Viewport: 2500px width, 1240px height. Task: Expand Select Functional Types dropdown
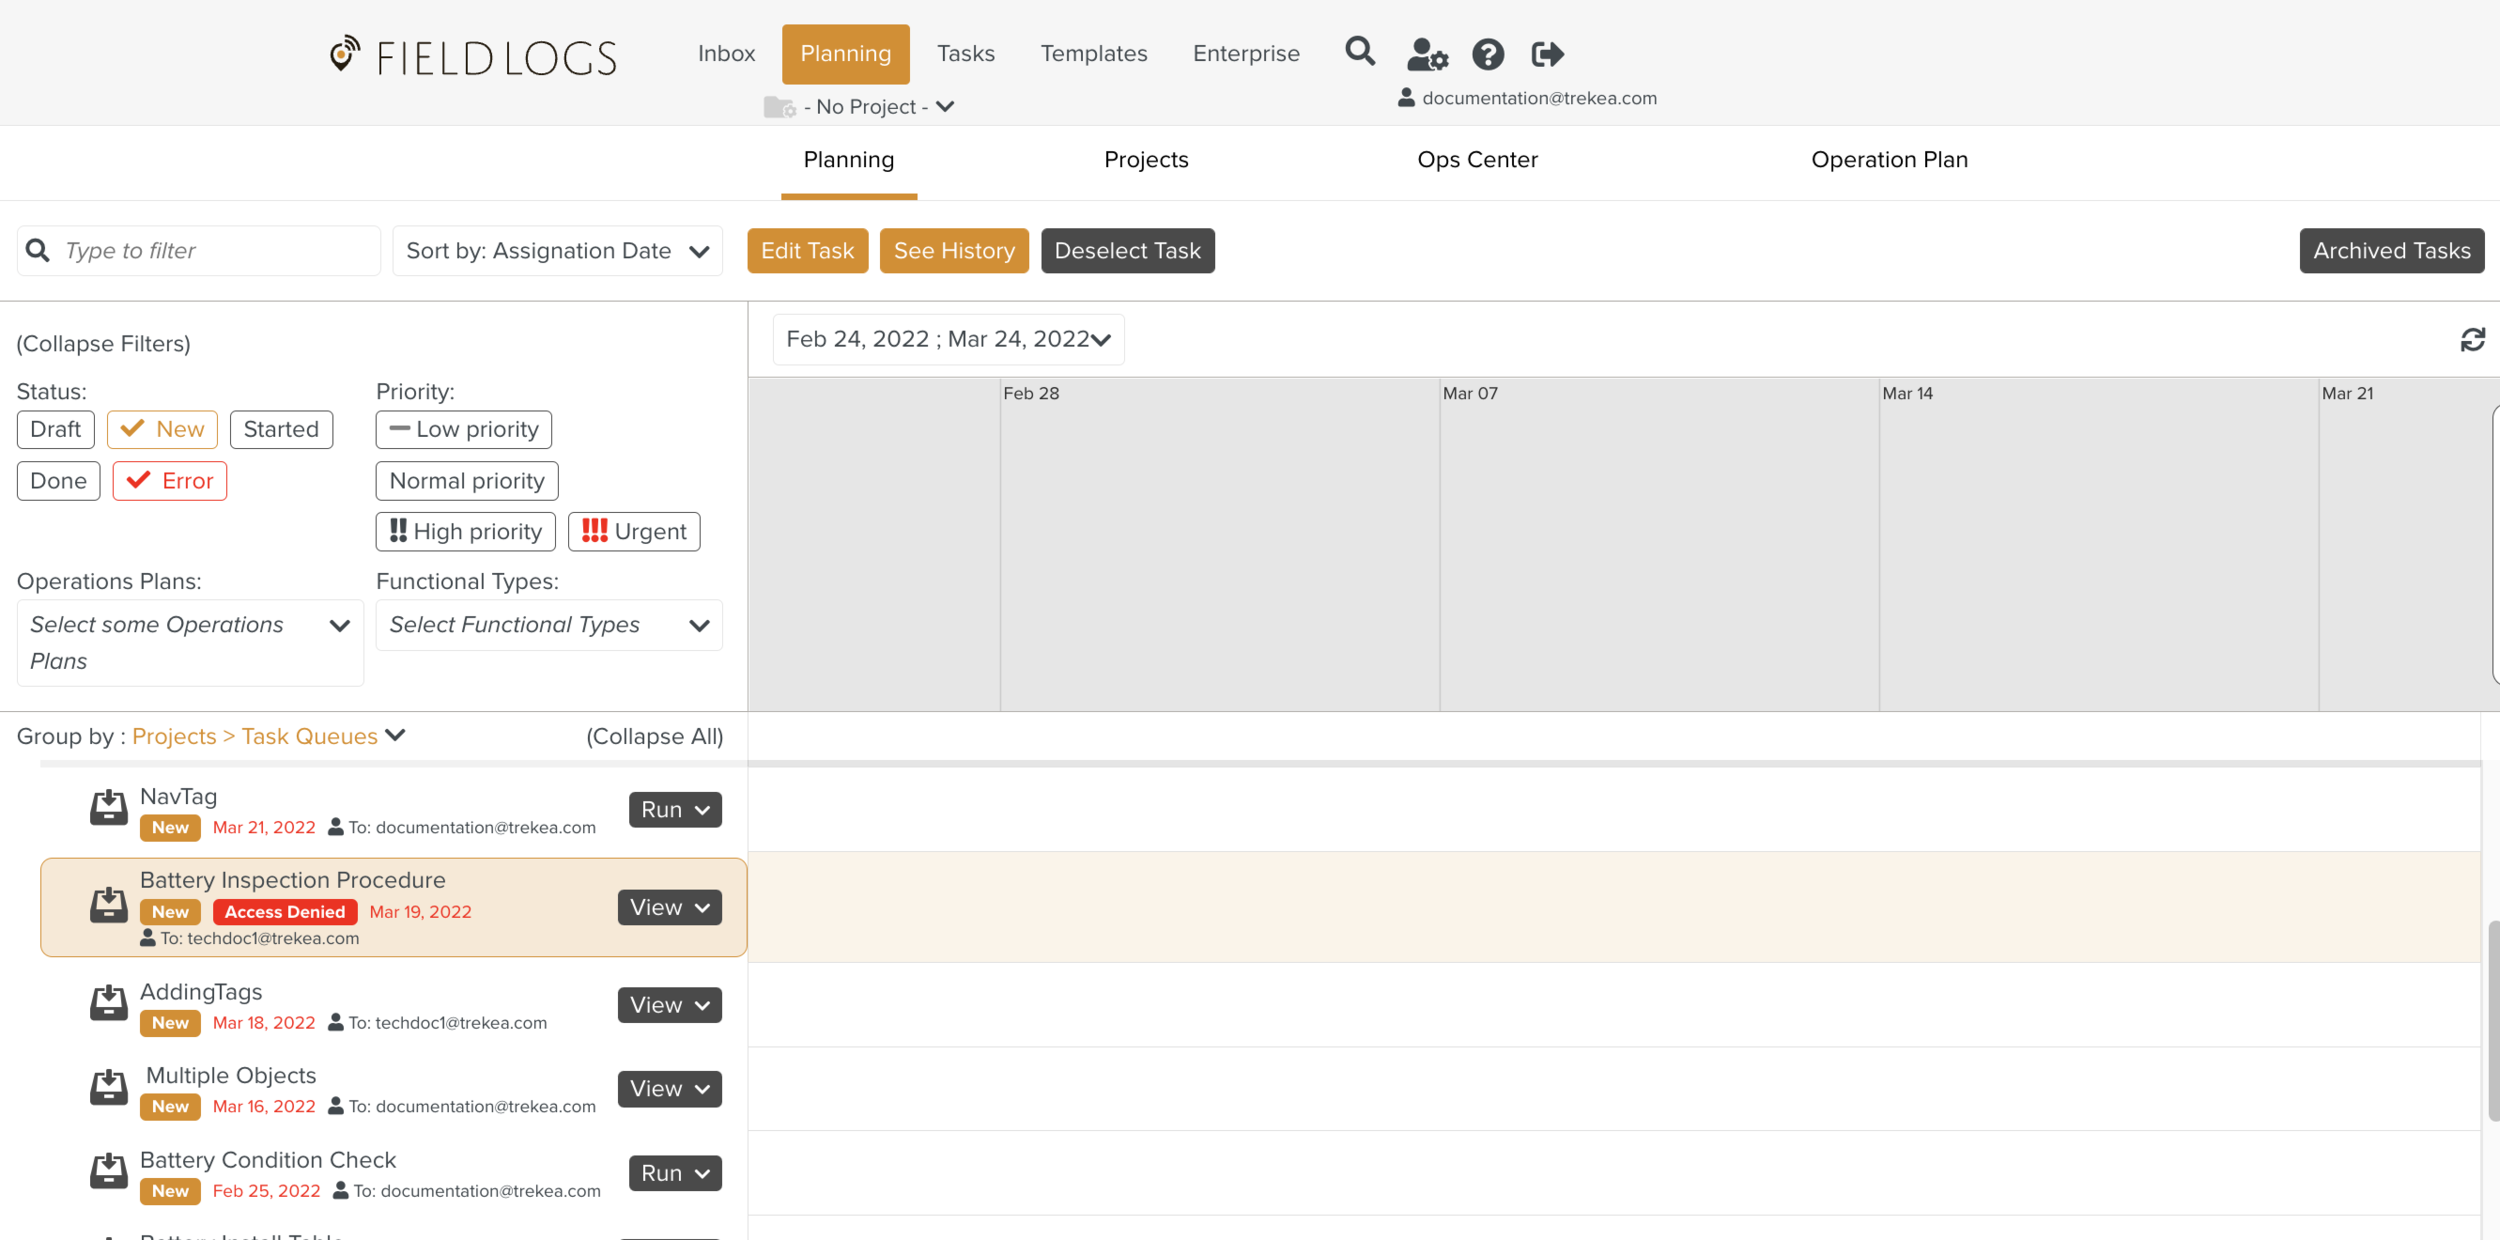tap(549, 625)
